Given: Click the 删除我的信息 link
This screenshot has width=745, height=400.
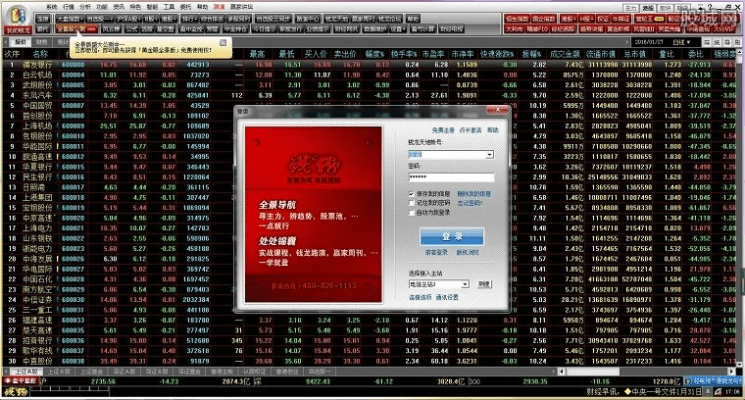Looking at the screenshot, I should pos(474,194).
